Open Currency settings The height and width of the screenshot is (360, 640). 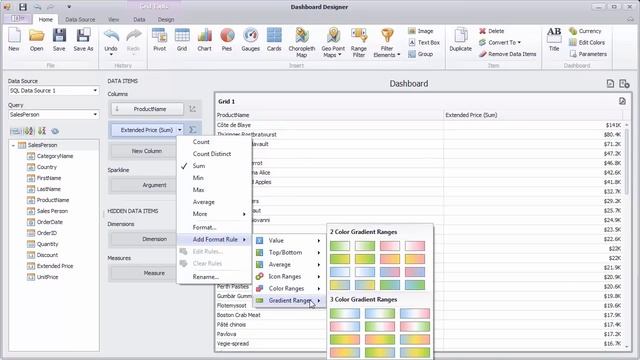[x=585, y=31]
